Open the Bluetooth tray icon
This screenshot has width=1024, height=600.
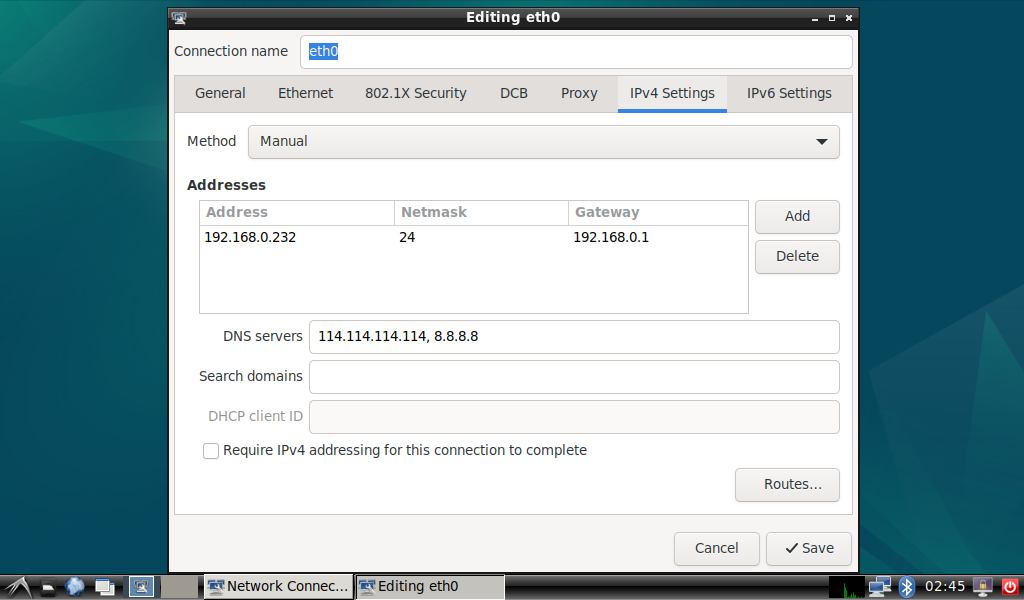(x=906, y=587)
